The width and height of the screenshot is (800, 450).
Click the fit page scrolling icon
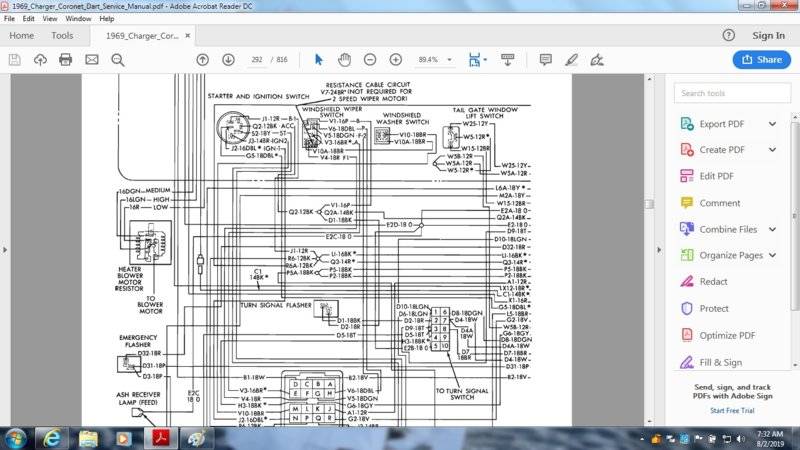tap(474, 60)
